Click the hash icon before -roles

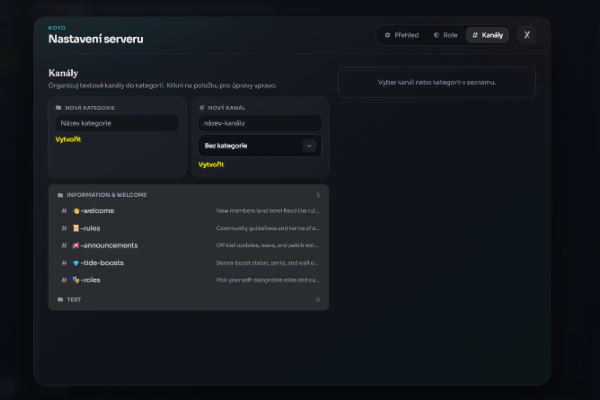[x=64, y=280]
